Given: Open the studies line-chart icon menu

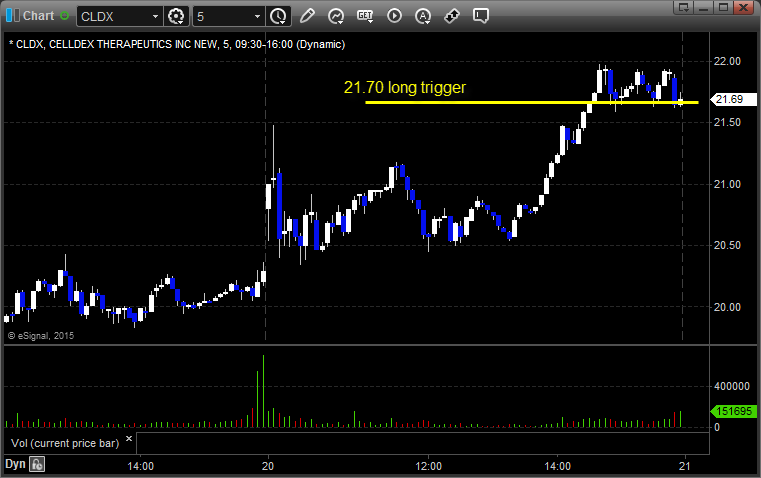Looking at the screenshot, I should (336, 16).
